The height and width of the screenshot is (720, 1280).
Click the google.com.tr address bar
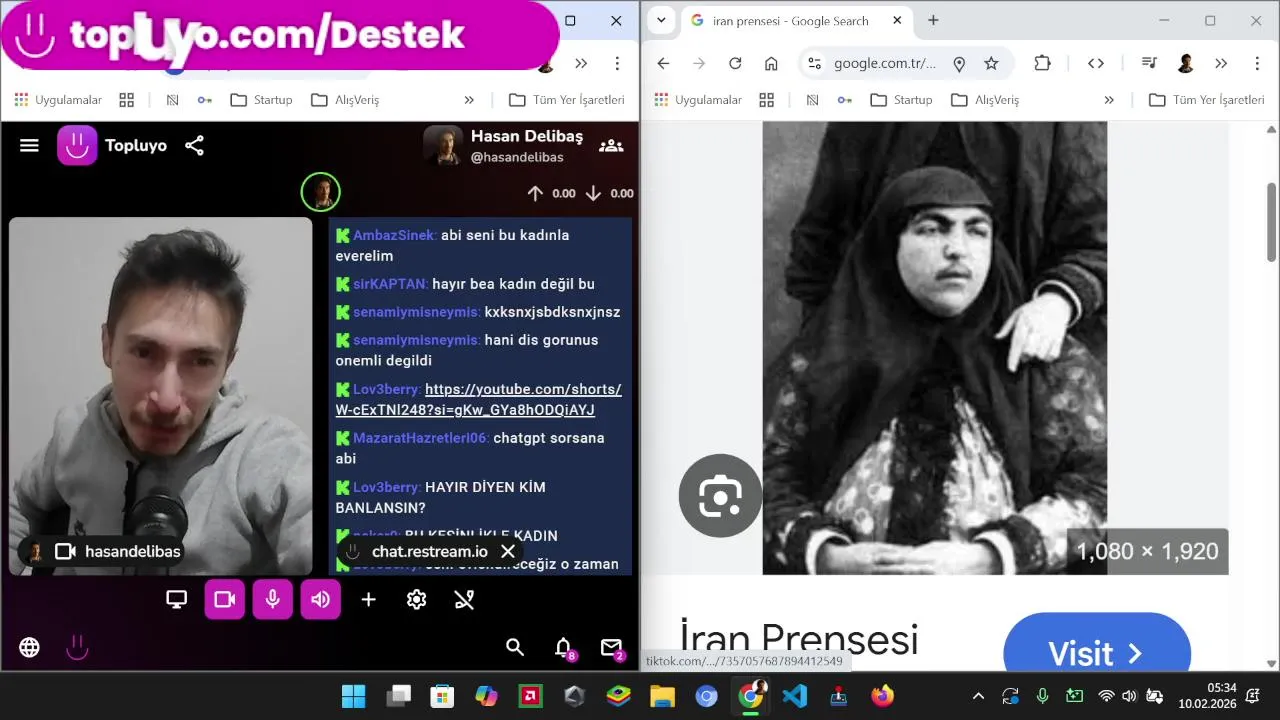[x=885, y=63]
